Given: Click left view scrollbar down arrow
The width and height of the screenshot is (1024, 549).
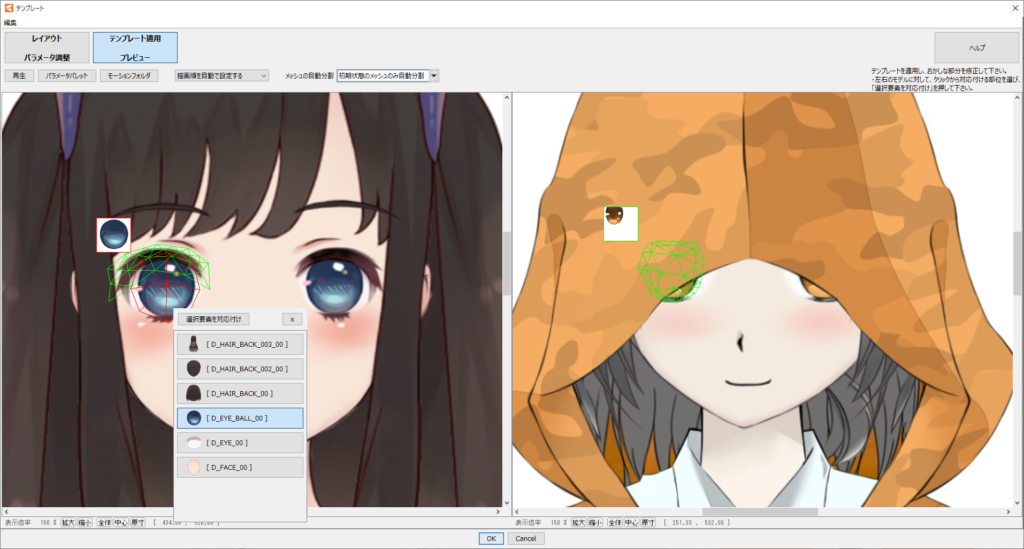Looking at the screenshot, I should pyautogui.click(x=507, y=503).
